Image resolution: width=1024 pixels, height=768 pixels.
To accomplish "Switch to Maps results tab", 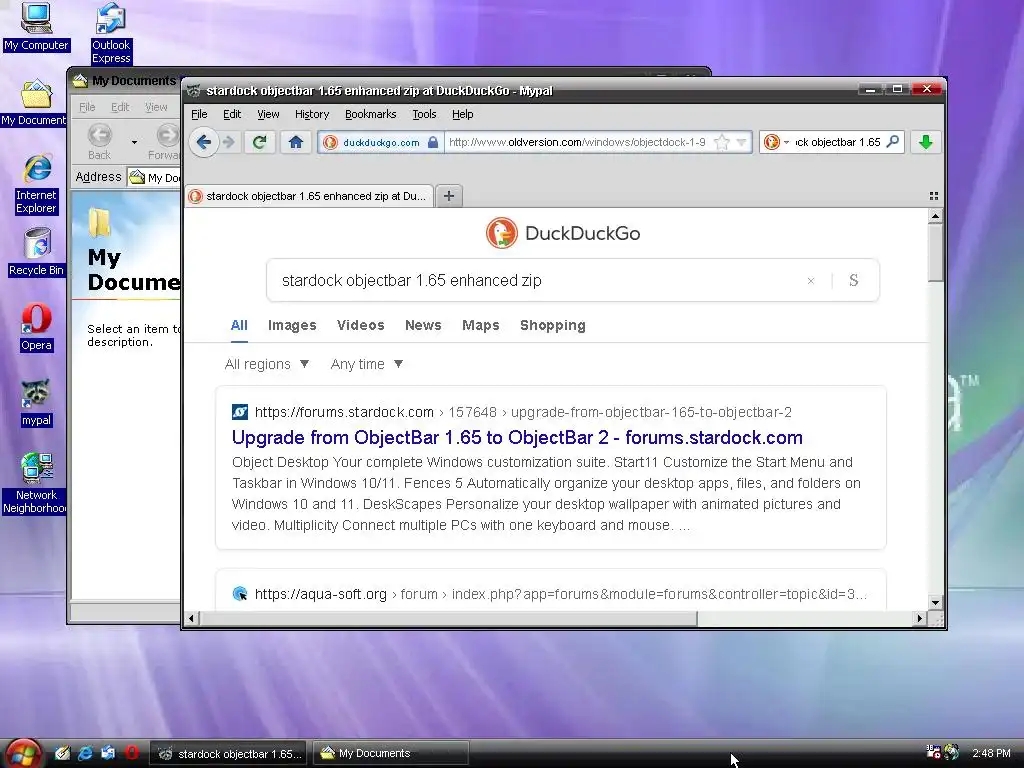I will click(481, 325).
